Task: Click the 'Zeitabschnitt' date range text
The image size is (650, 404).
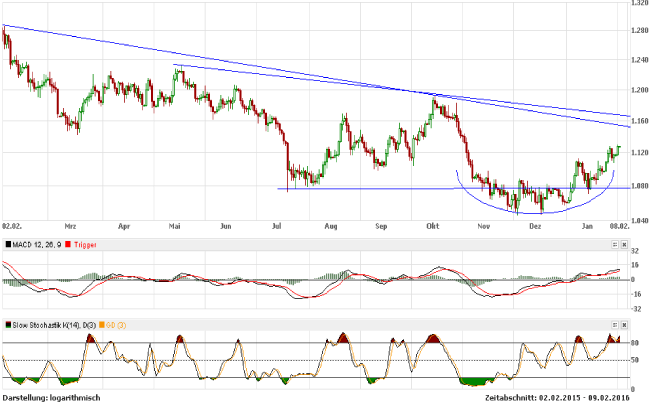Action: click(x=558, y=397)
